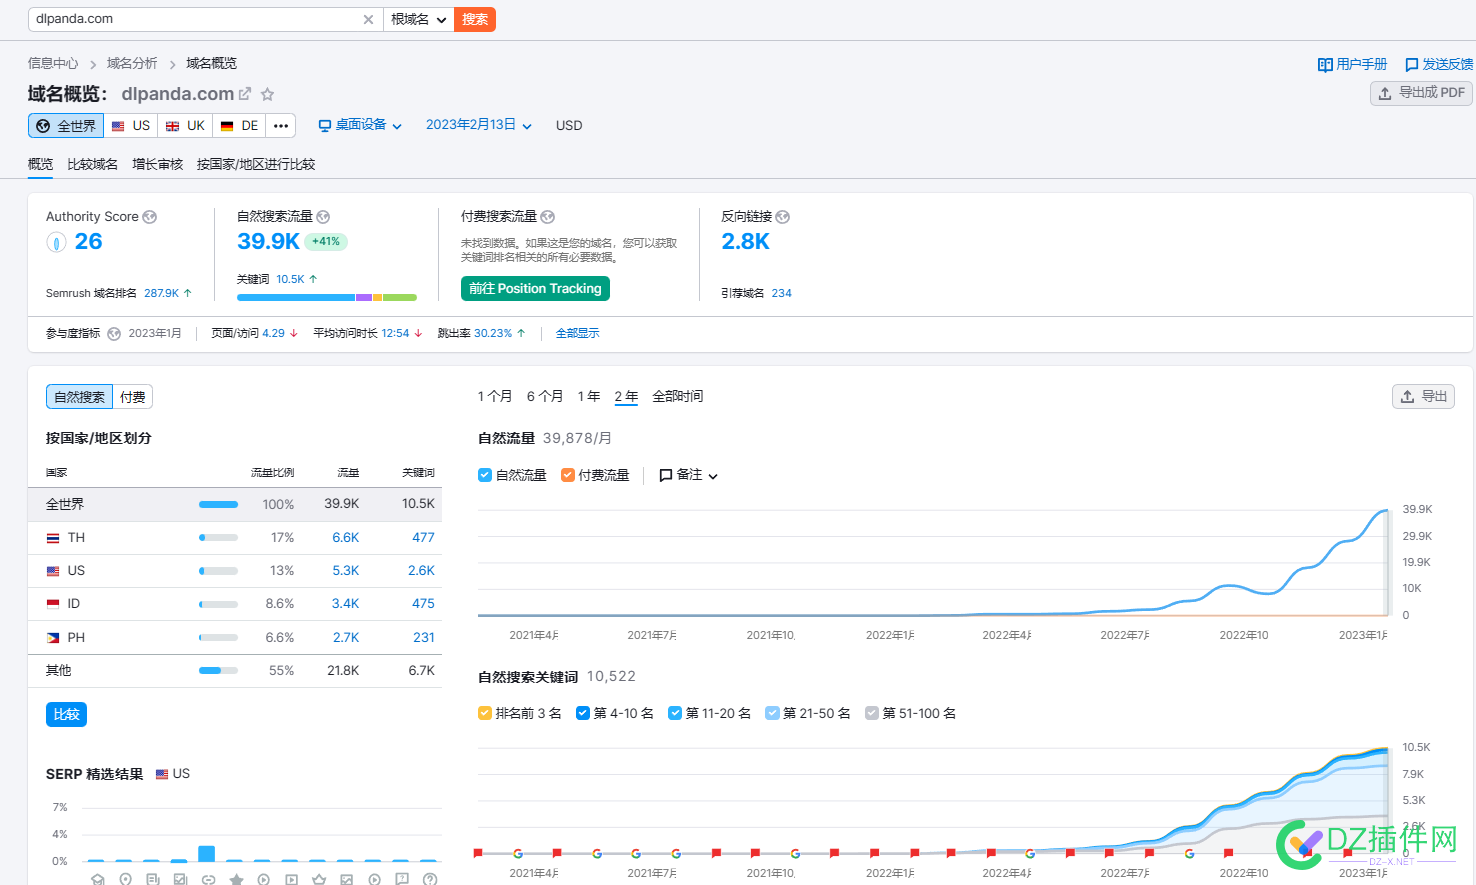Open the Thailand flag TH row

(235, 538)
